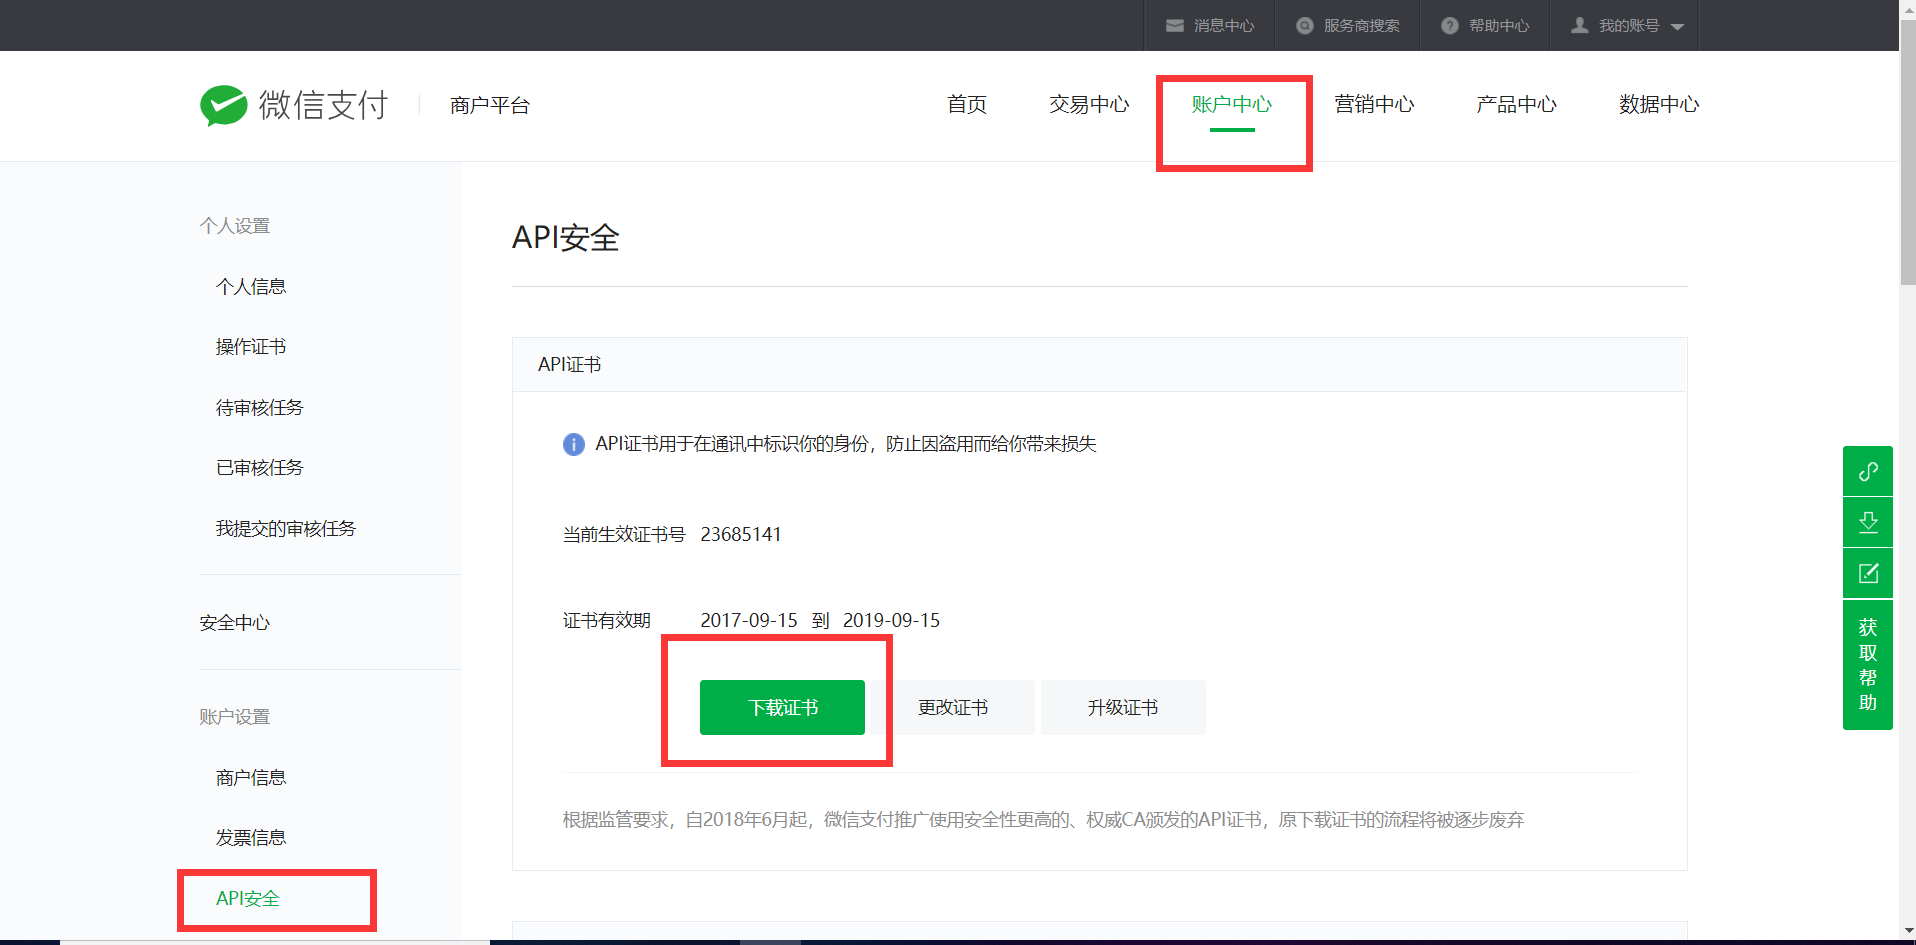Viewport: 1916px width, 945px height.
Task: Click the 更改证书 button
Action: point(953,707)
